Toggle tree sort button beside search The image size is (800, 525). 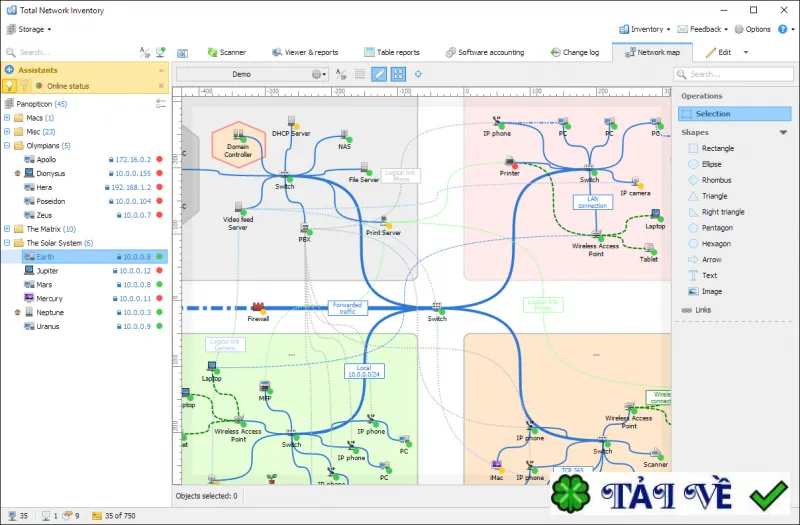[x=145, y=52]
